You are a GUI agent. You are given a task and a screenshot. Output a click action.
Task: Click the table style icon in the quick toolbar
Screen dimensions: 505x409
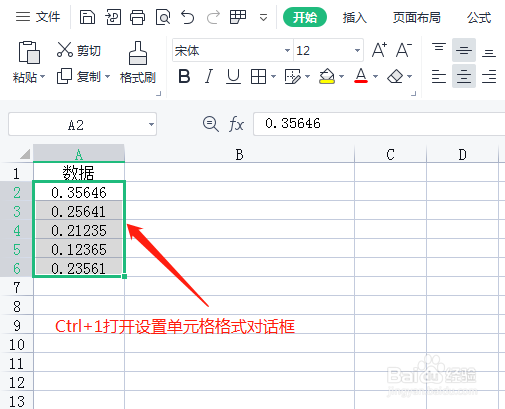tap(238, 17)
